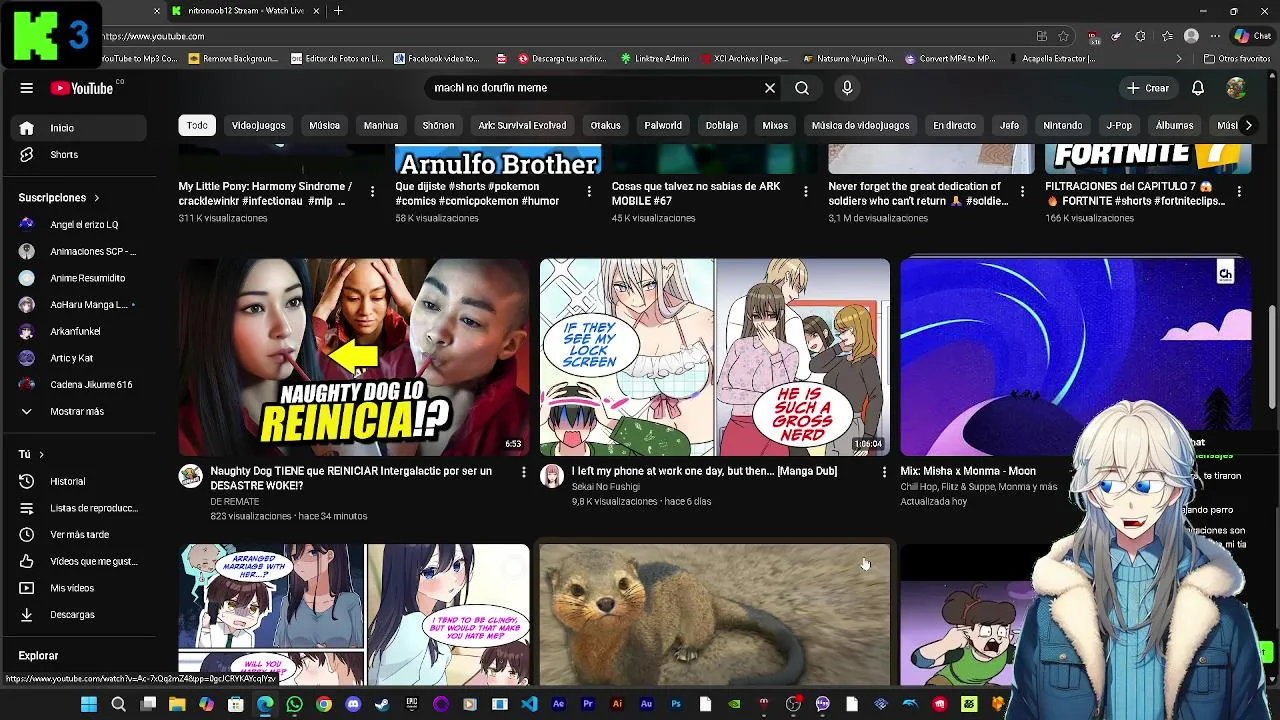Select the Palworld filter chip

(663, 125)
